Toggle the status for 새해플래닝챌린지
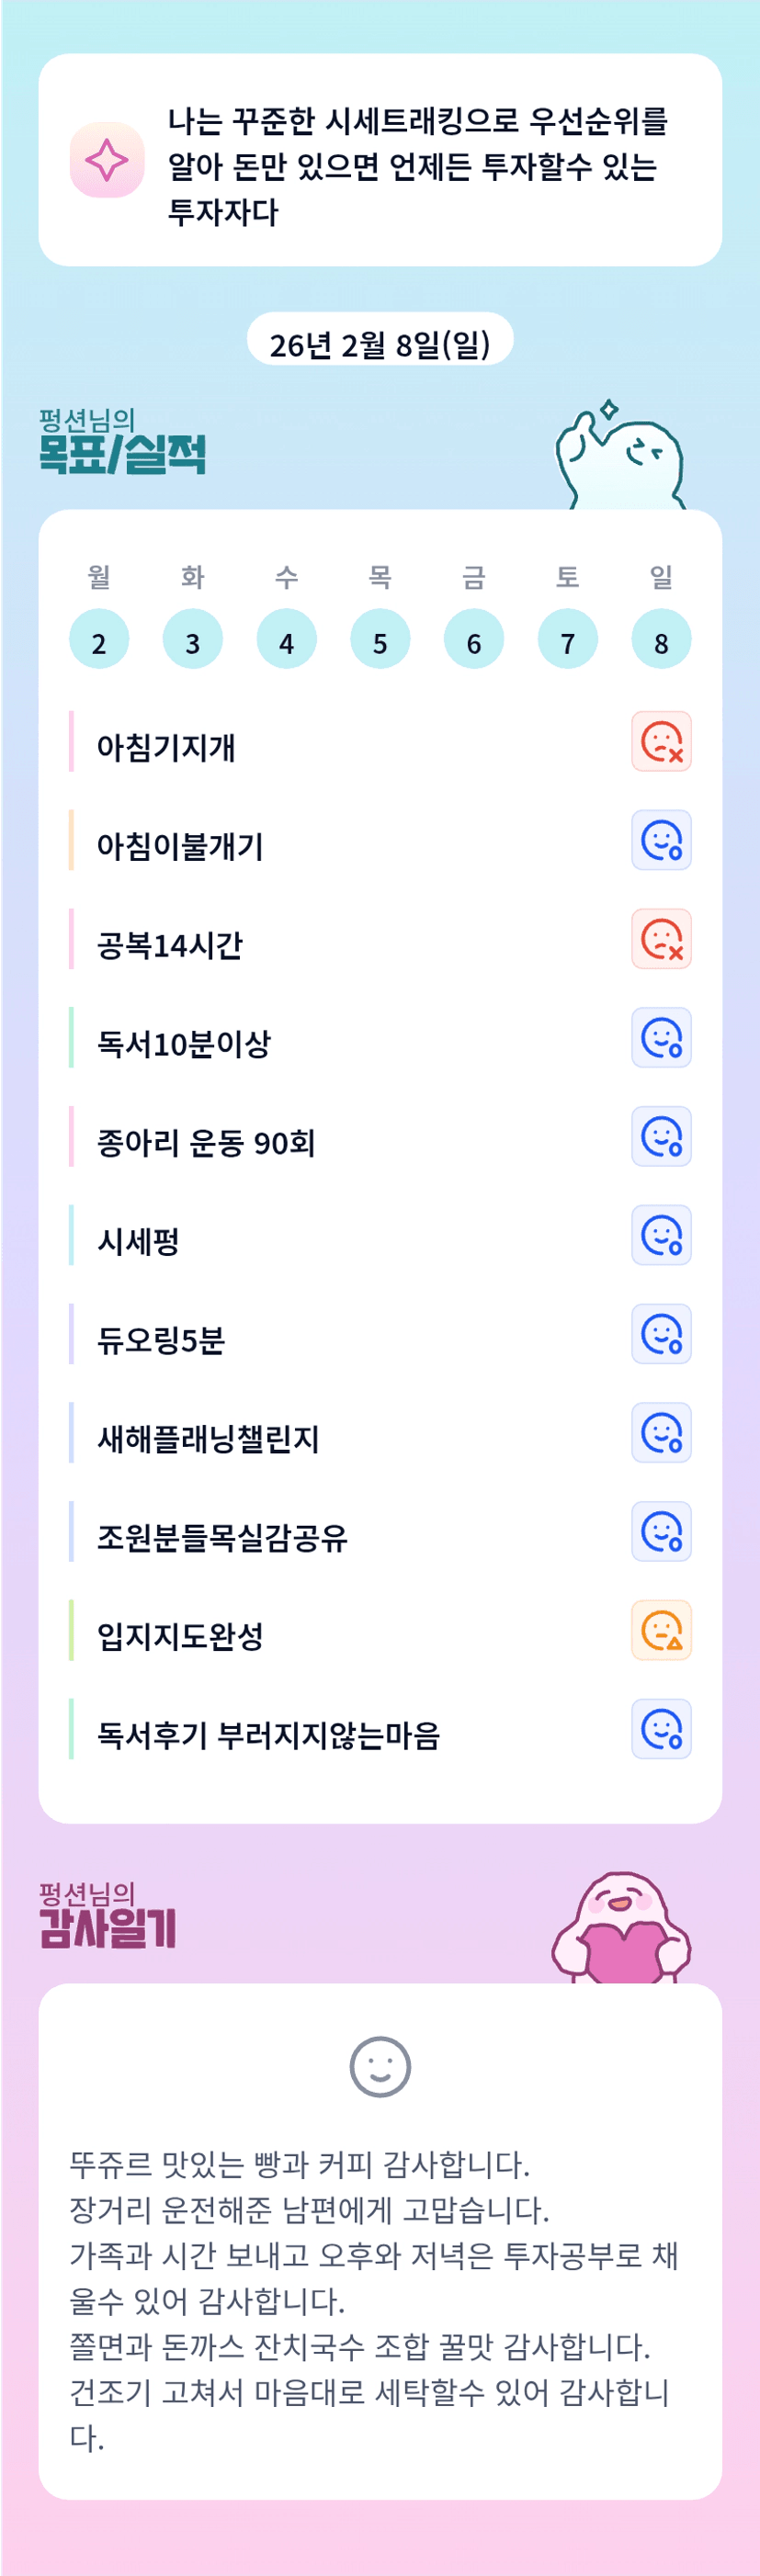The height and width of the screenshot is (2576, 760). [x=661, y=1433]
